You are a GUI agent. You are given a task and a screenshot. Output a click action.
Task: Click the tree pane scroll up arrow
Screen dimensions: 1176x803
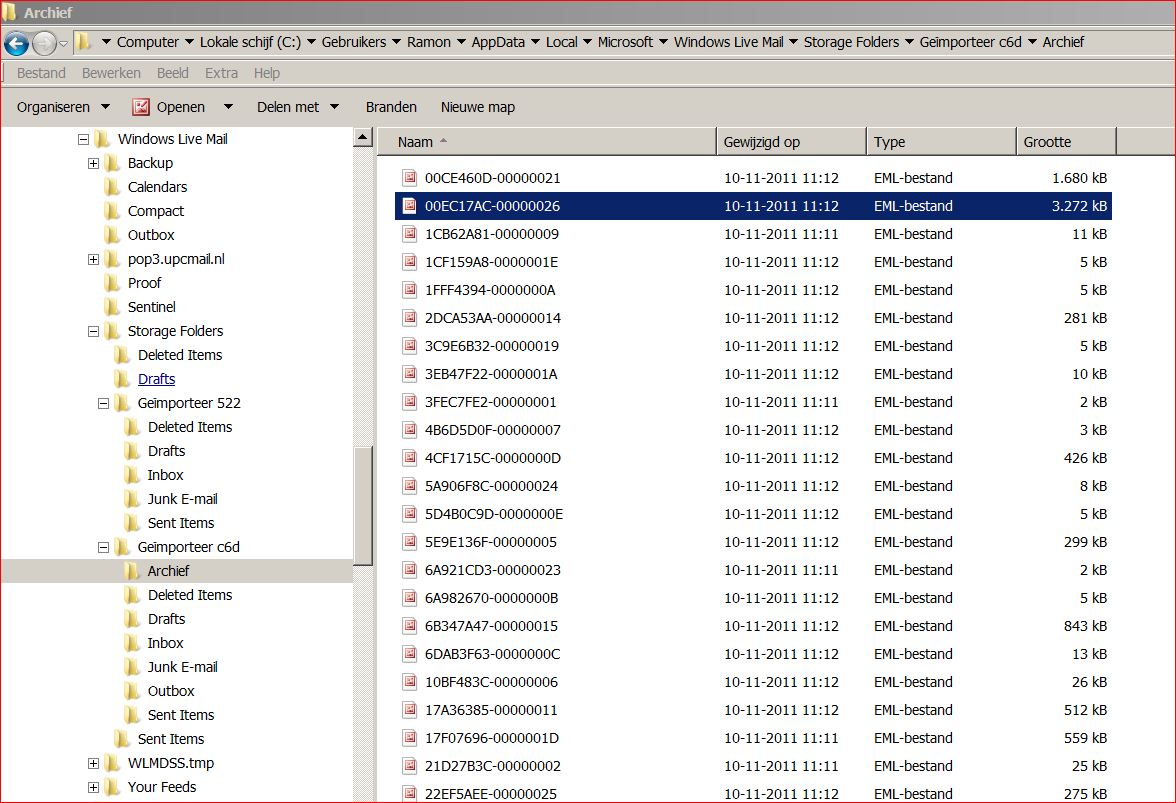(x=363, y=137)
